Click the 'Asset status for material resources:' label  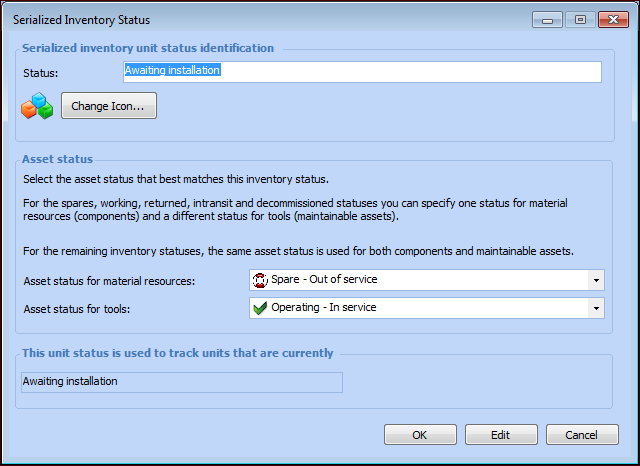tap(109, 281)
